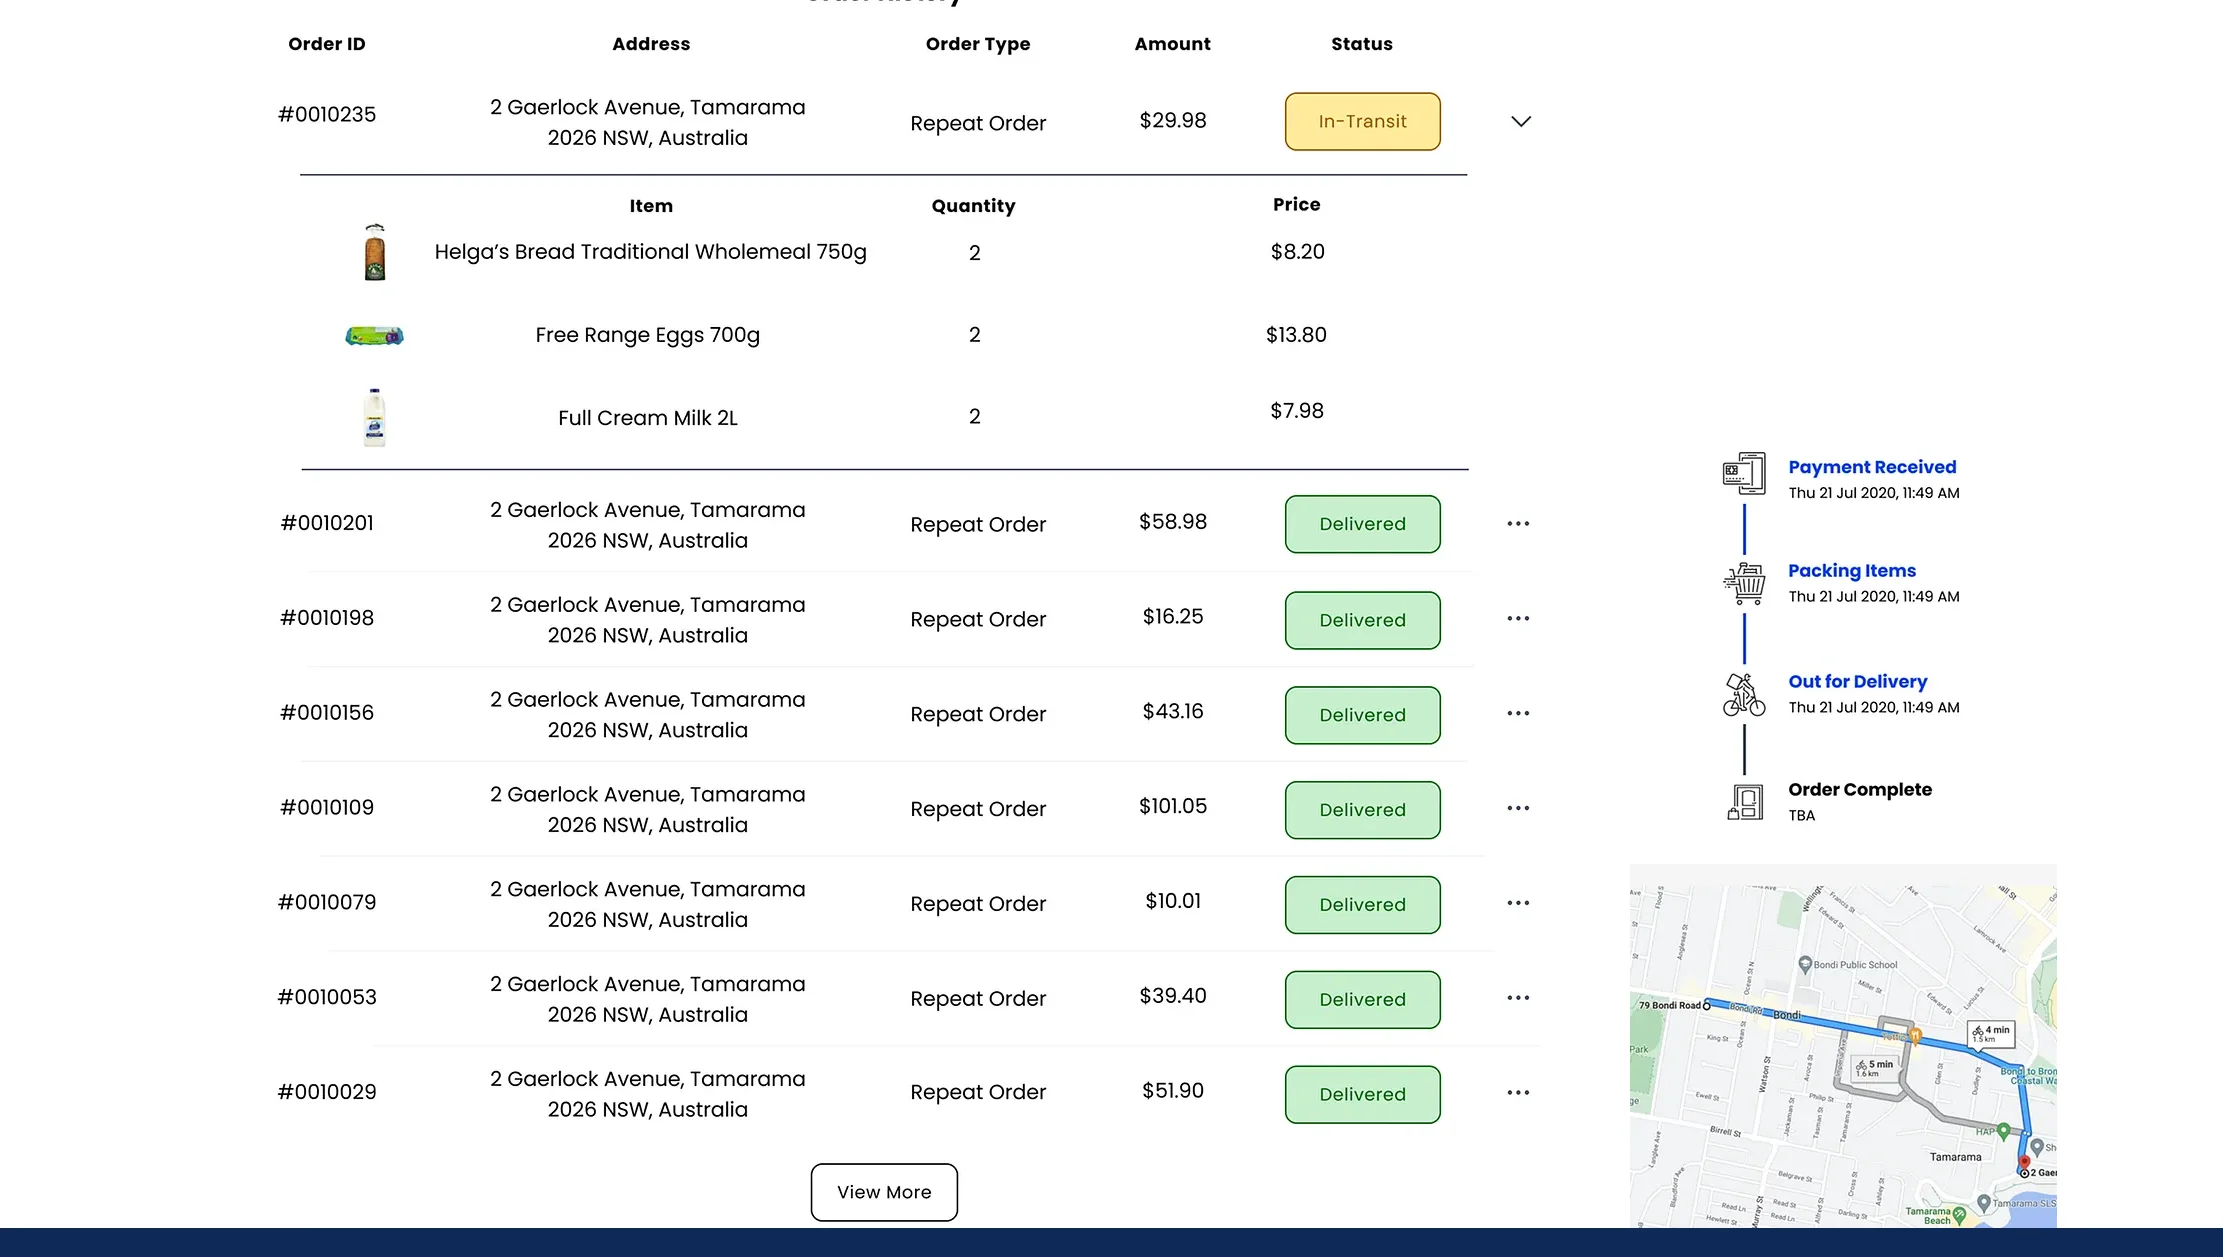
Task: Open actions menu for order #0010156
Action: click(1517, 713)
